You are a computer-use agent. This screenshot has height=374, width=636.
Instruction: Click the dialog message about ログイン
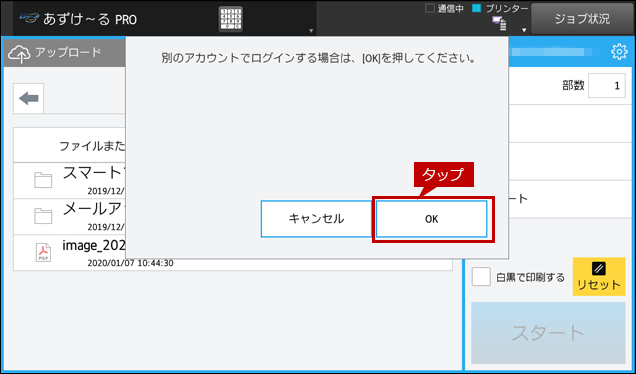(x=318, y=58)
